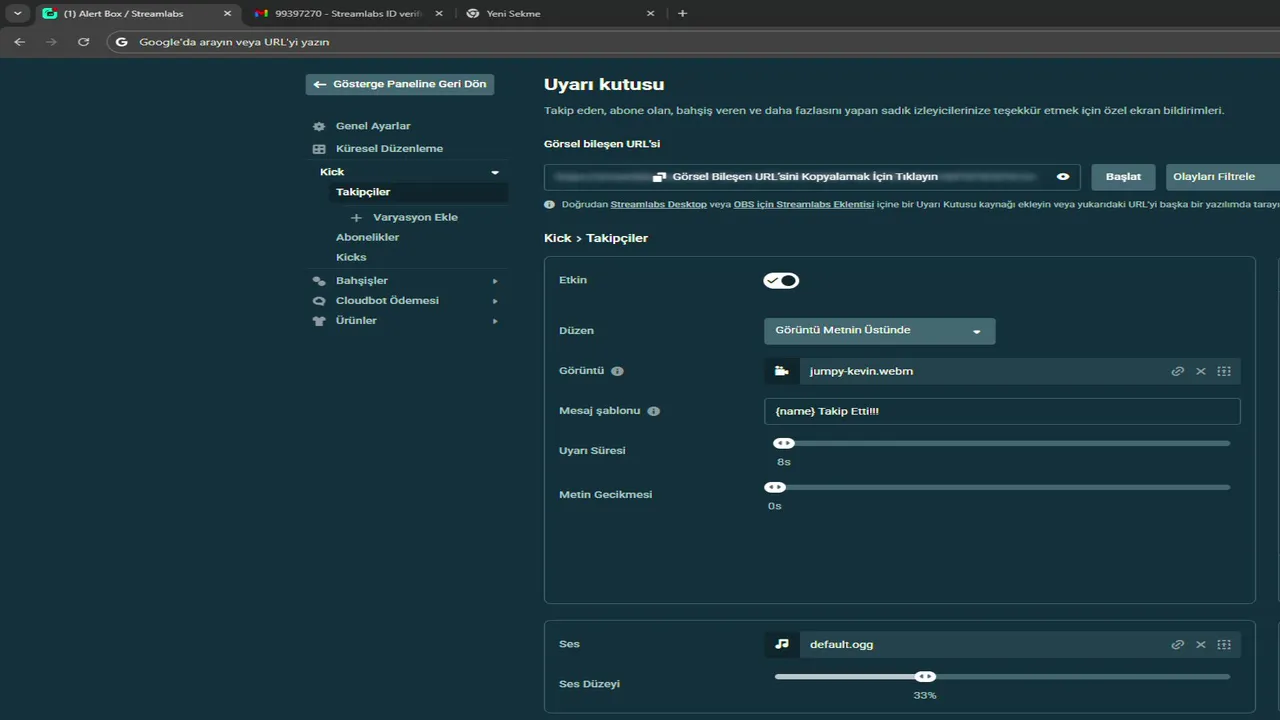Click the Kick > Takipçiler heading
Screen dimensions: 1280x720
596,238
